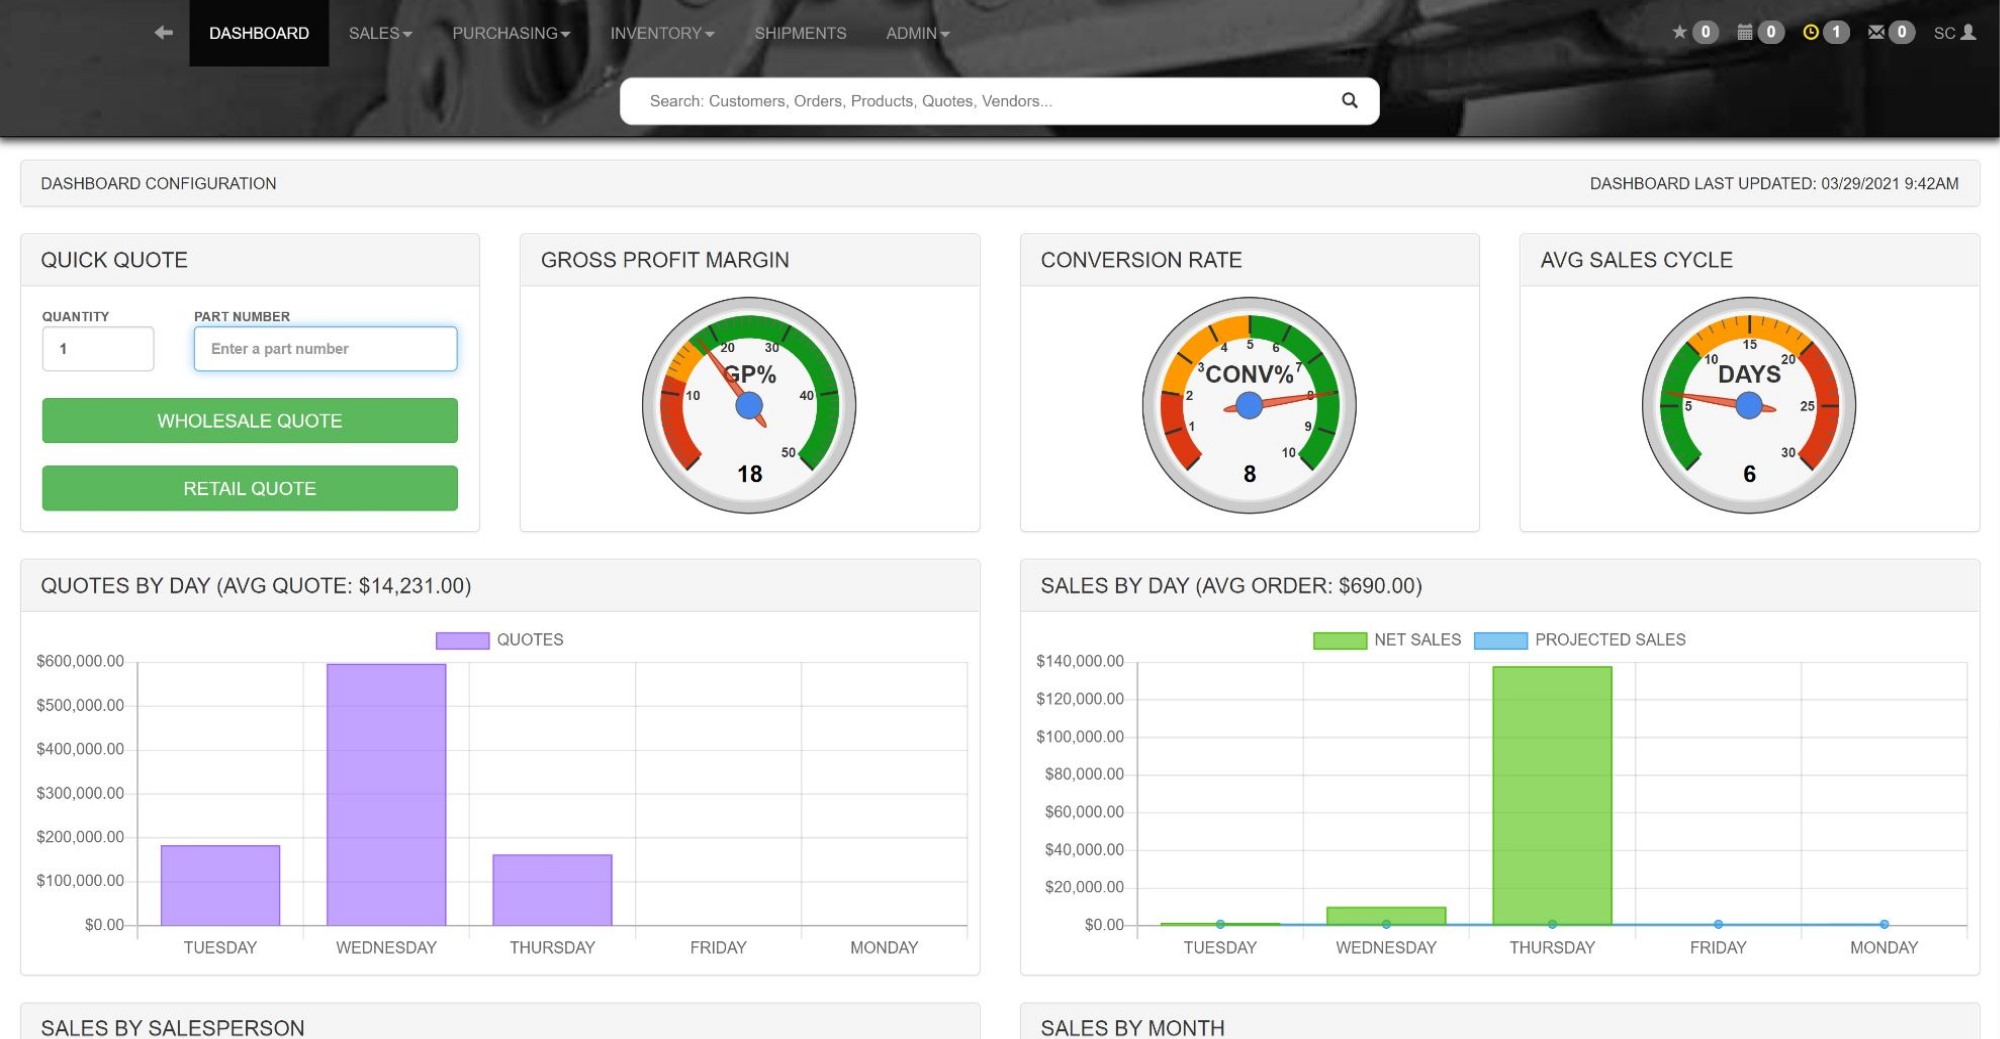Click the Avg Sales Cycle gauge

(1749, 405)
